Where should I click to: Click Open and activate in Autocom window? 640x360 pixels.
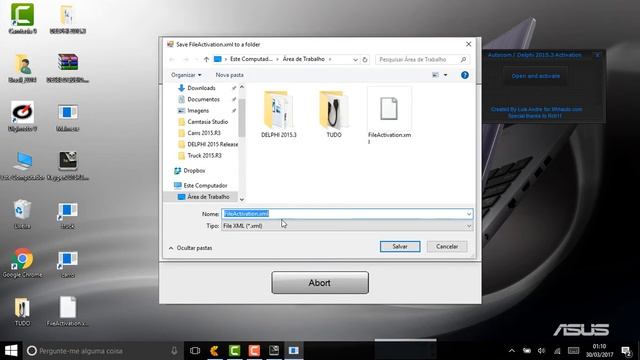pos(536,76)
